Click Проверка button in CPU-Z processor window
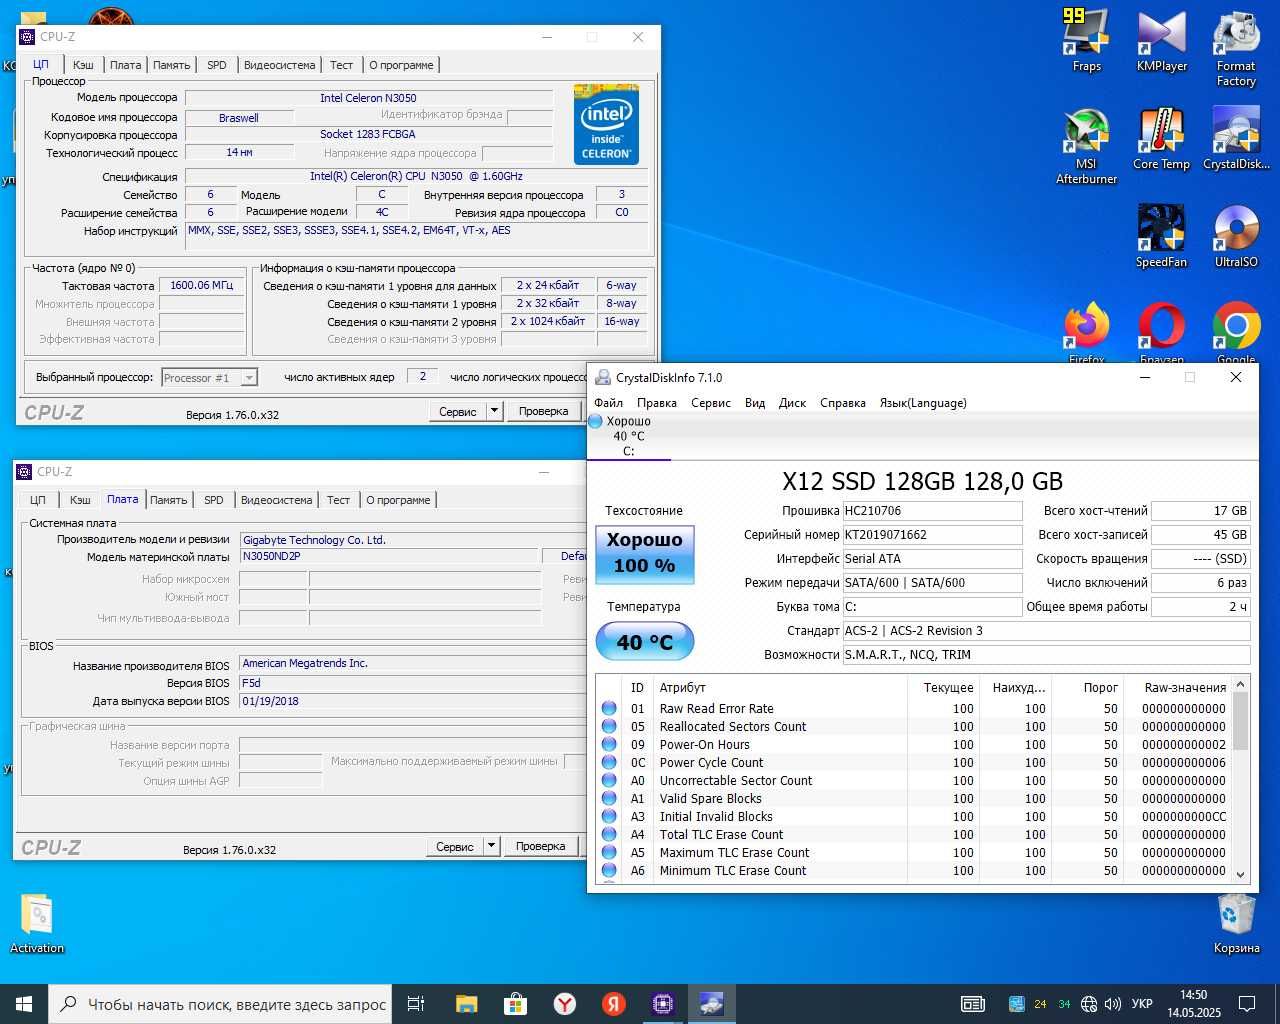1280x1024 pixels. (x=543, y=411)
